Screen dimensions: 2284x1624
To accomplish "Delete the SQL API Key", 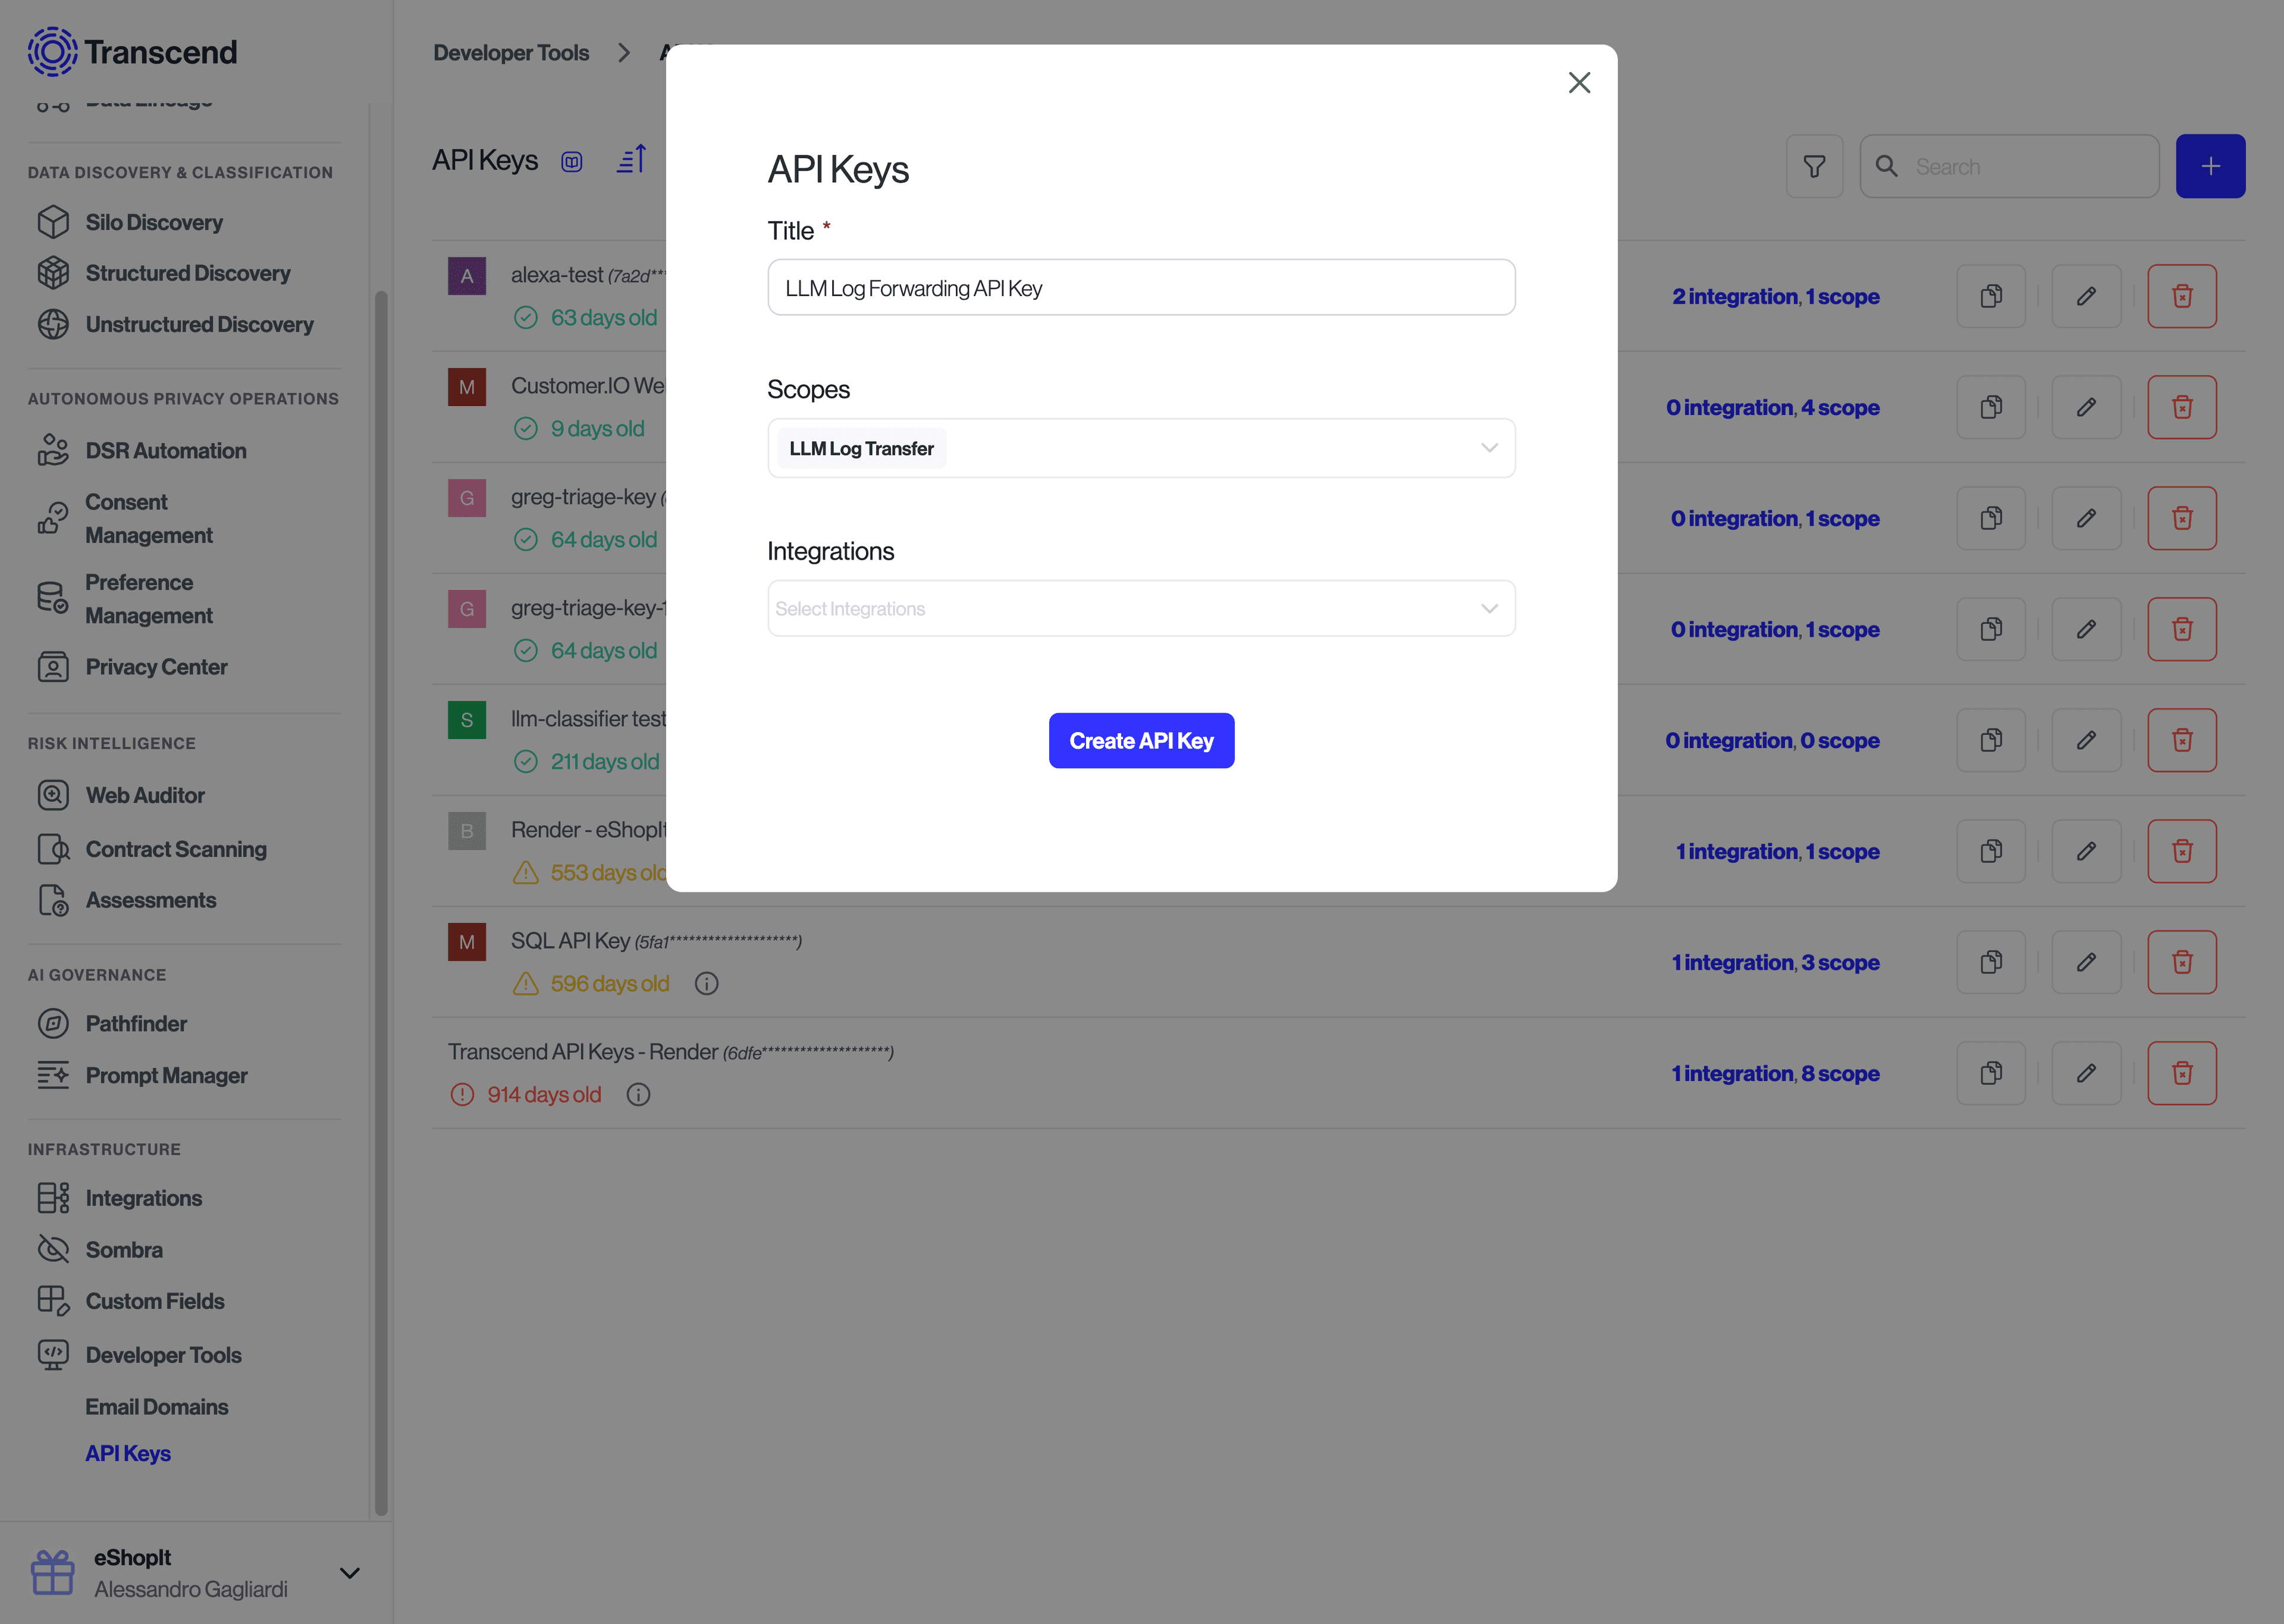I will tap(2183, 962).
